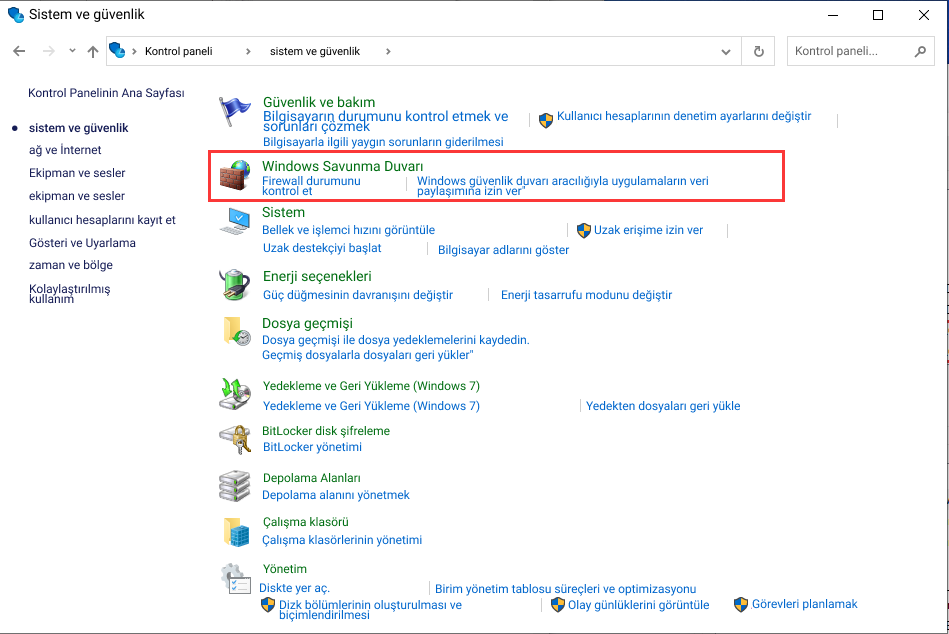This screenshot has height=634, width=949.
Task: Click Enerji tasarrufu modunu değiştir link
Action: coord(586,295)
